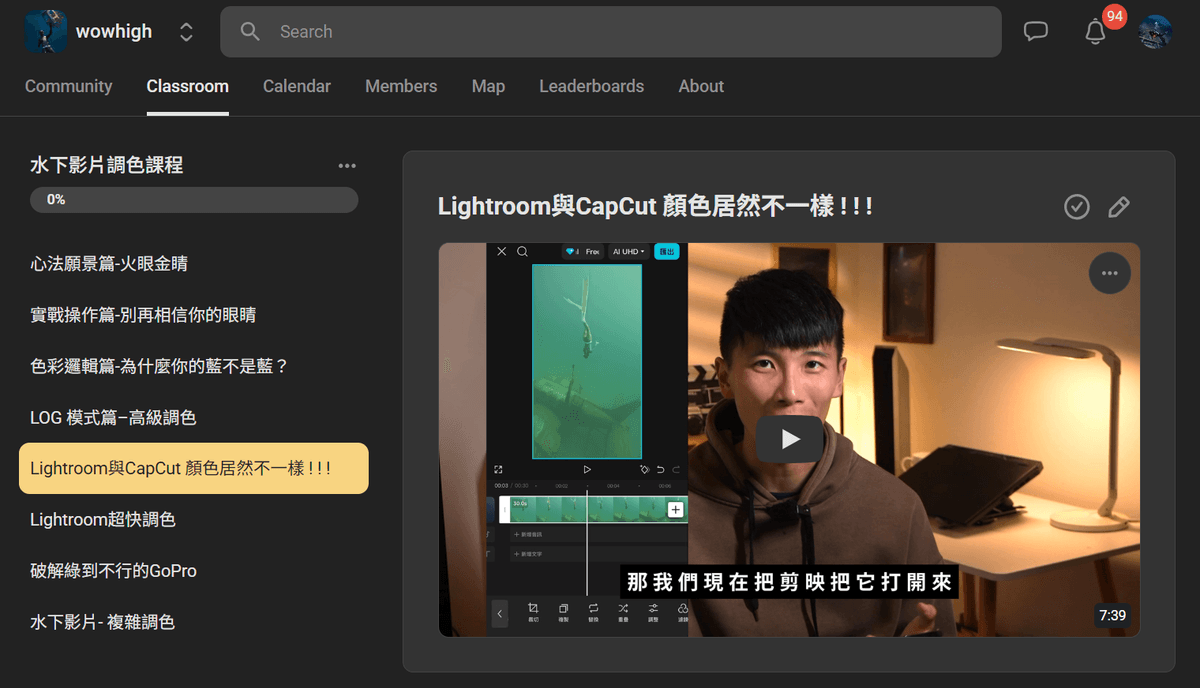
Task: Select lesson 破解綠到不行的GoPro
Action: pos(113,571)
